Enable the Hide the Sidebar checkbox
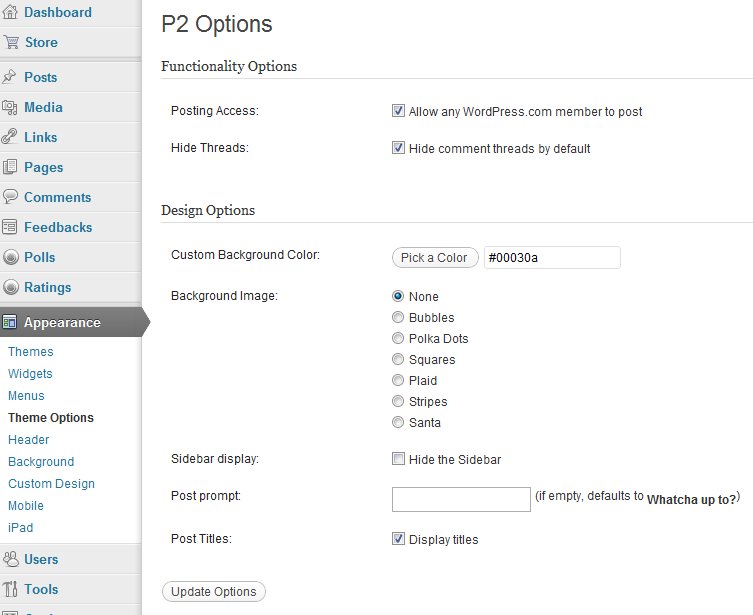This screenshot has height=615, width=753. pos(398,460)
